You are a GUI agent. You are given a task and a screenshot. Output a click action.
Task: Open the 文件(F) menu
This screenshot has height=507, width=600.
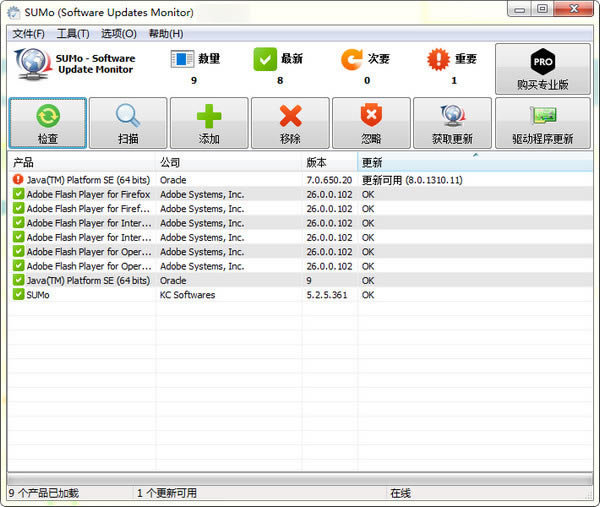[28, 34]
